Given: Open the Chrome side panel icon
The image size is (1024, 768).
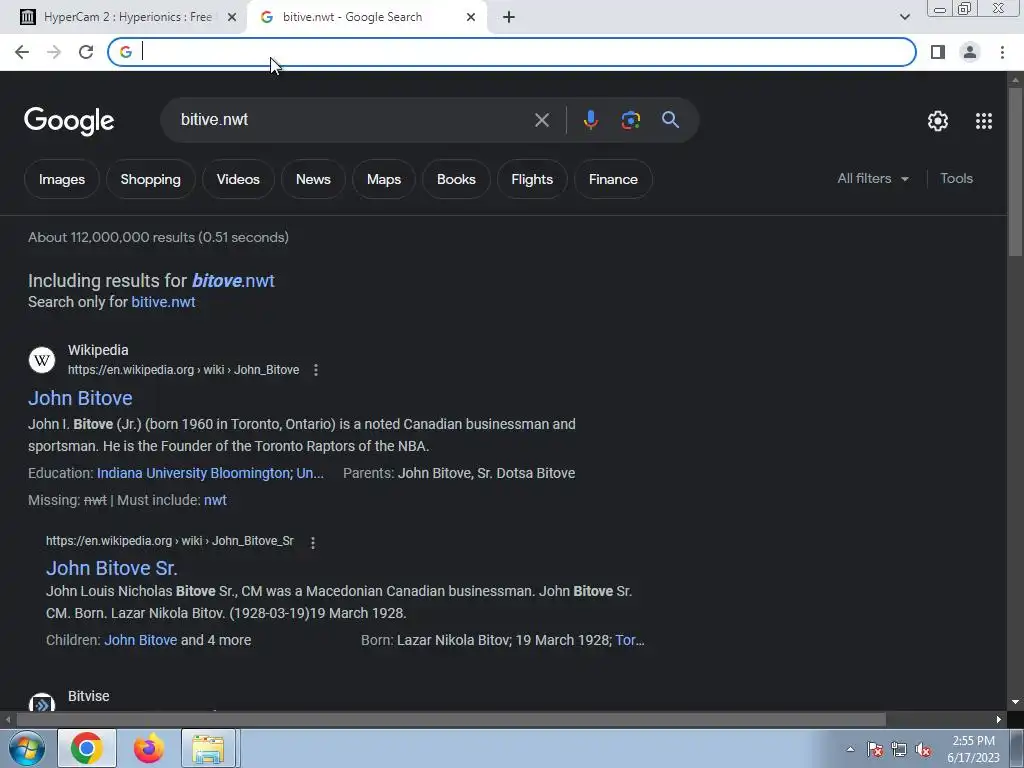Looking at the screenshot, I should [938, 52].
